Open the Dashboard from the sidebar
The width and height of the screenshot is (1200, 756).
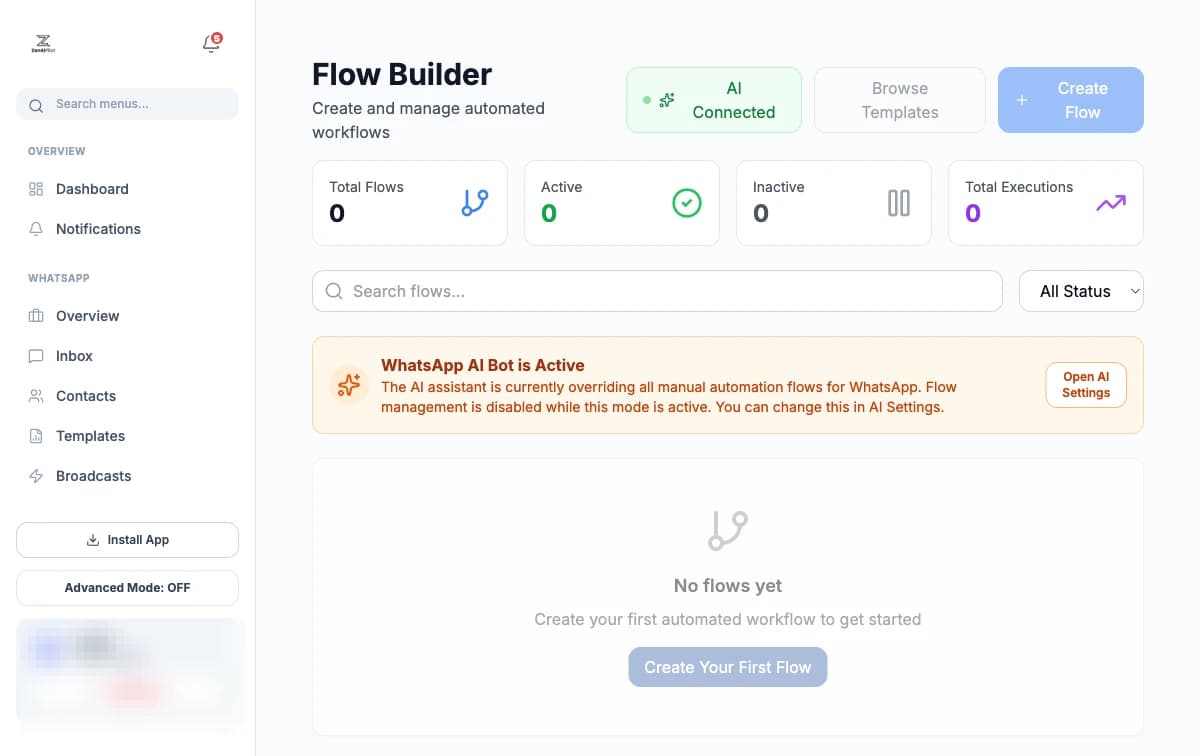point(92,188)
